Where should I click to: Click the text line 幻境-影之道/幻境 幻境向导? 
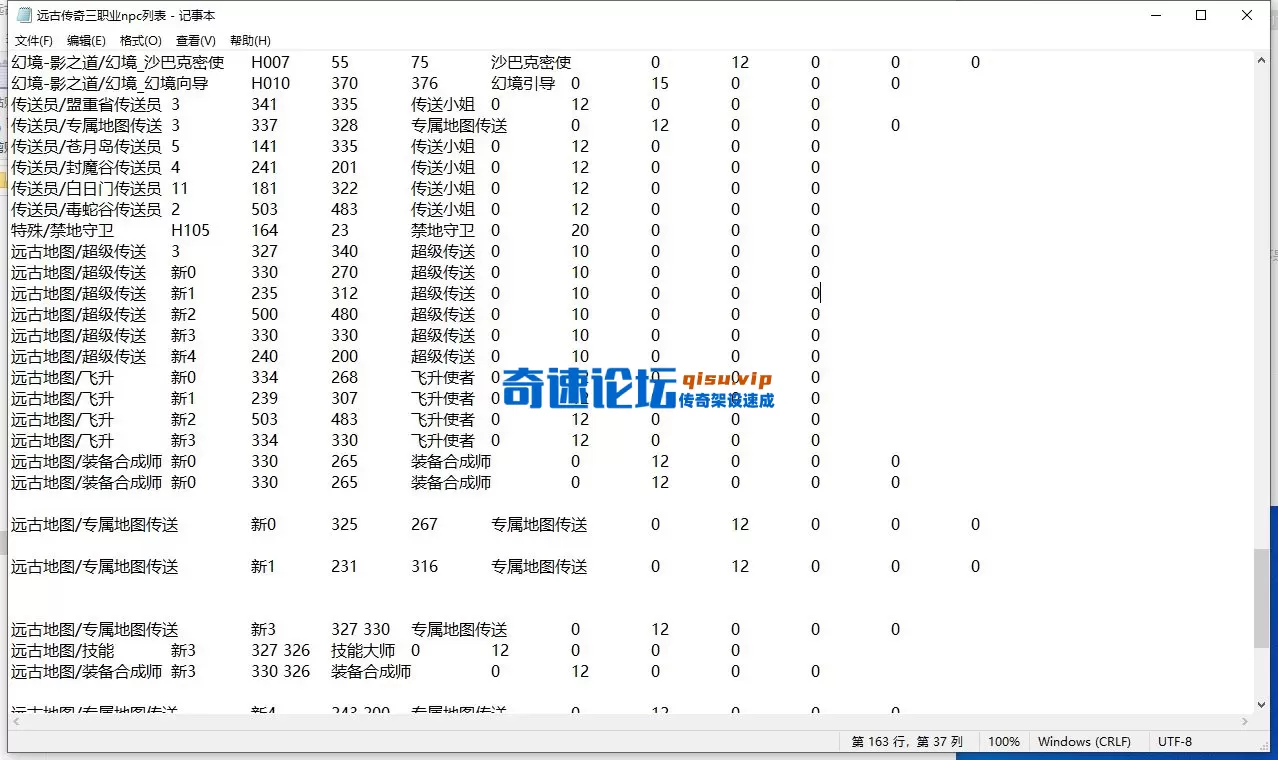[x=109, y=83]
